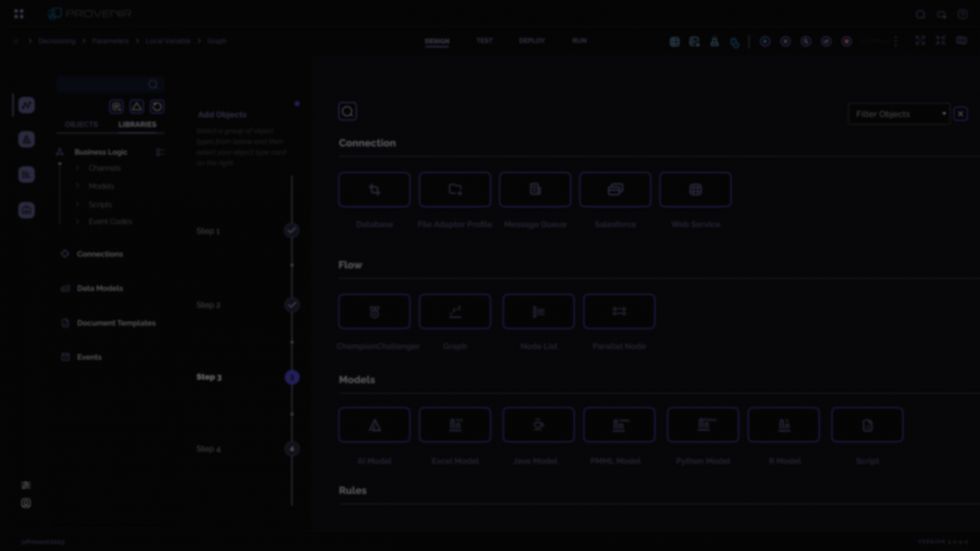Screen dimensions: 980x551
Task: Pick the PMML Model tile
Action: (619, 425)
